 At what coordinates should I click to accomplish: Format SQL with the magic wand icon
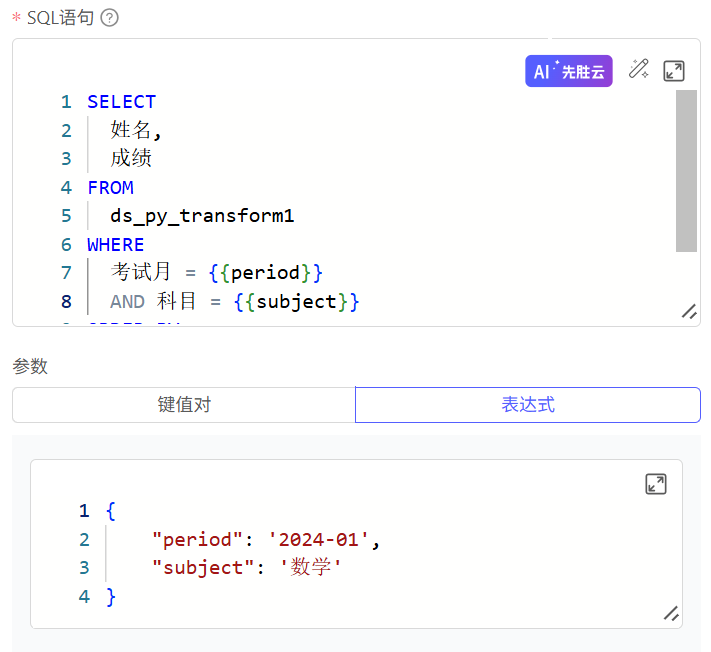638,69
